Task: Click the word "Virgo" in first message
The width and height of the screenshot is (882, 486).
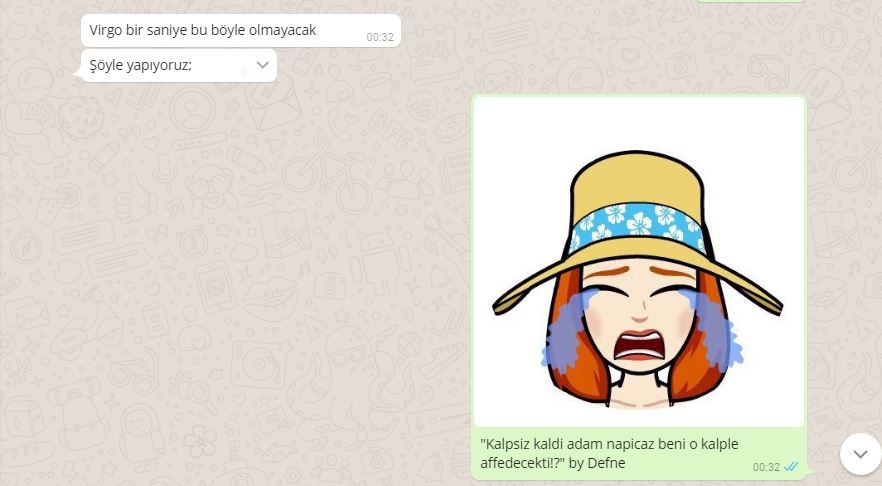Action: click(x=105, y=30)
